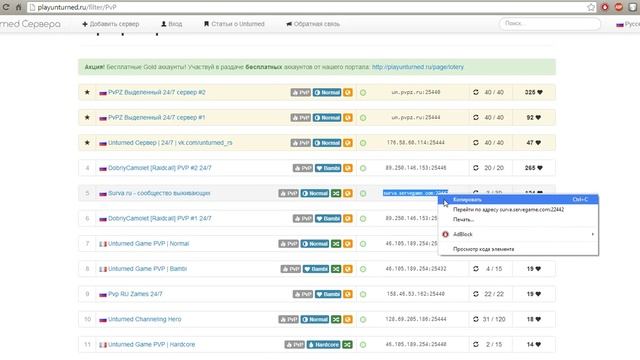Click Normal tag on PVPZ сервер #1 row

(x=327, y=118)
